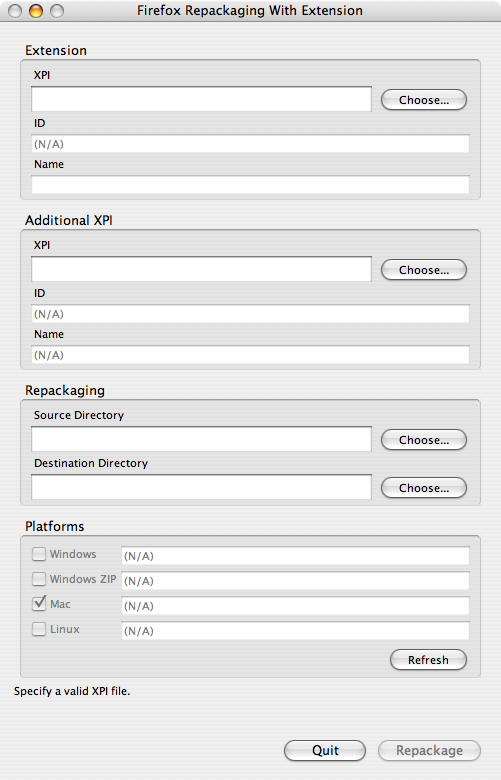Screen dimensions: 501x780
Task: Click the yellow minimize window button
Action: coord(36,10)
